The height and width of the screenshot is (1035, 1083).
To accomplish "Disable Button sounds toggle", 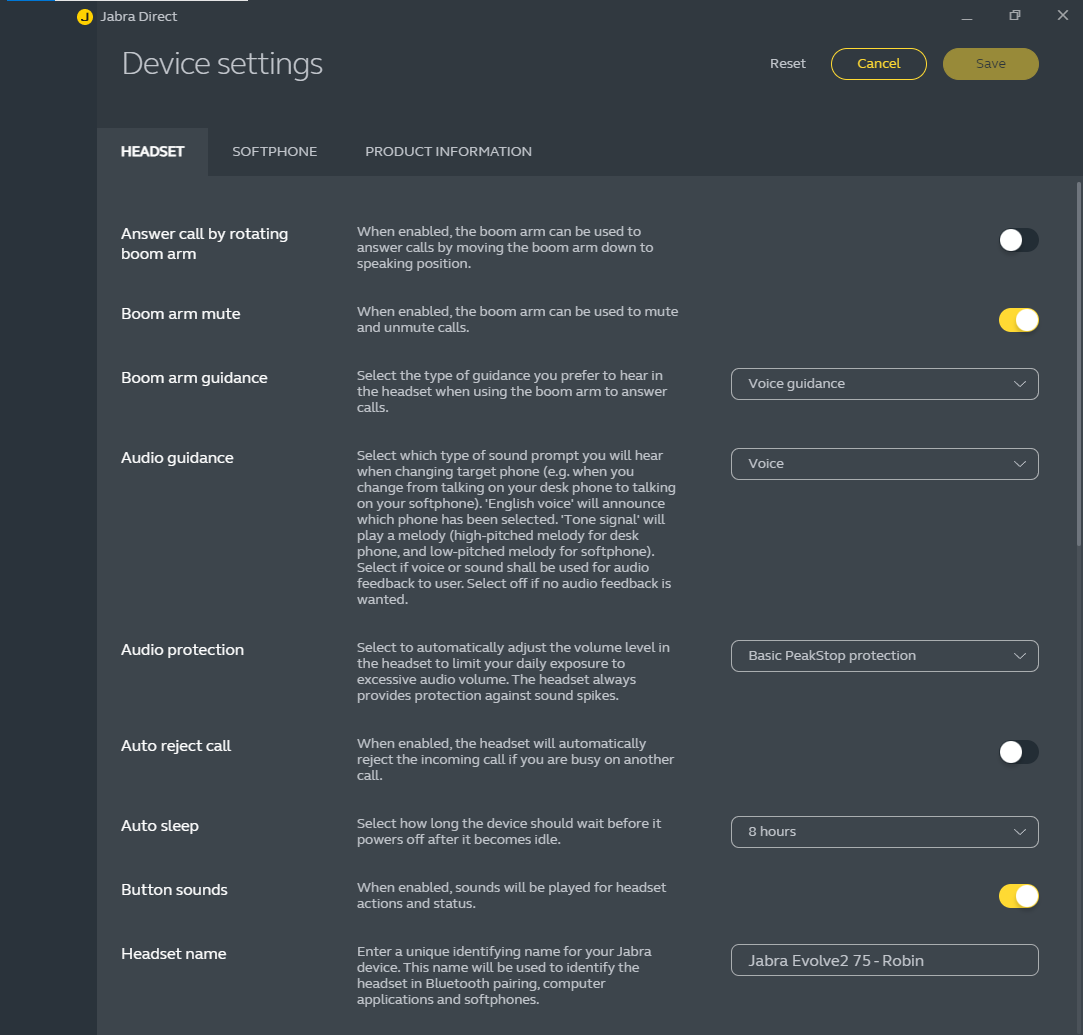I will click(1018, 896).
